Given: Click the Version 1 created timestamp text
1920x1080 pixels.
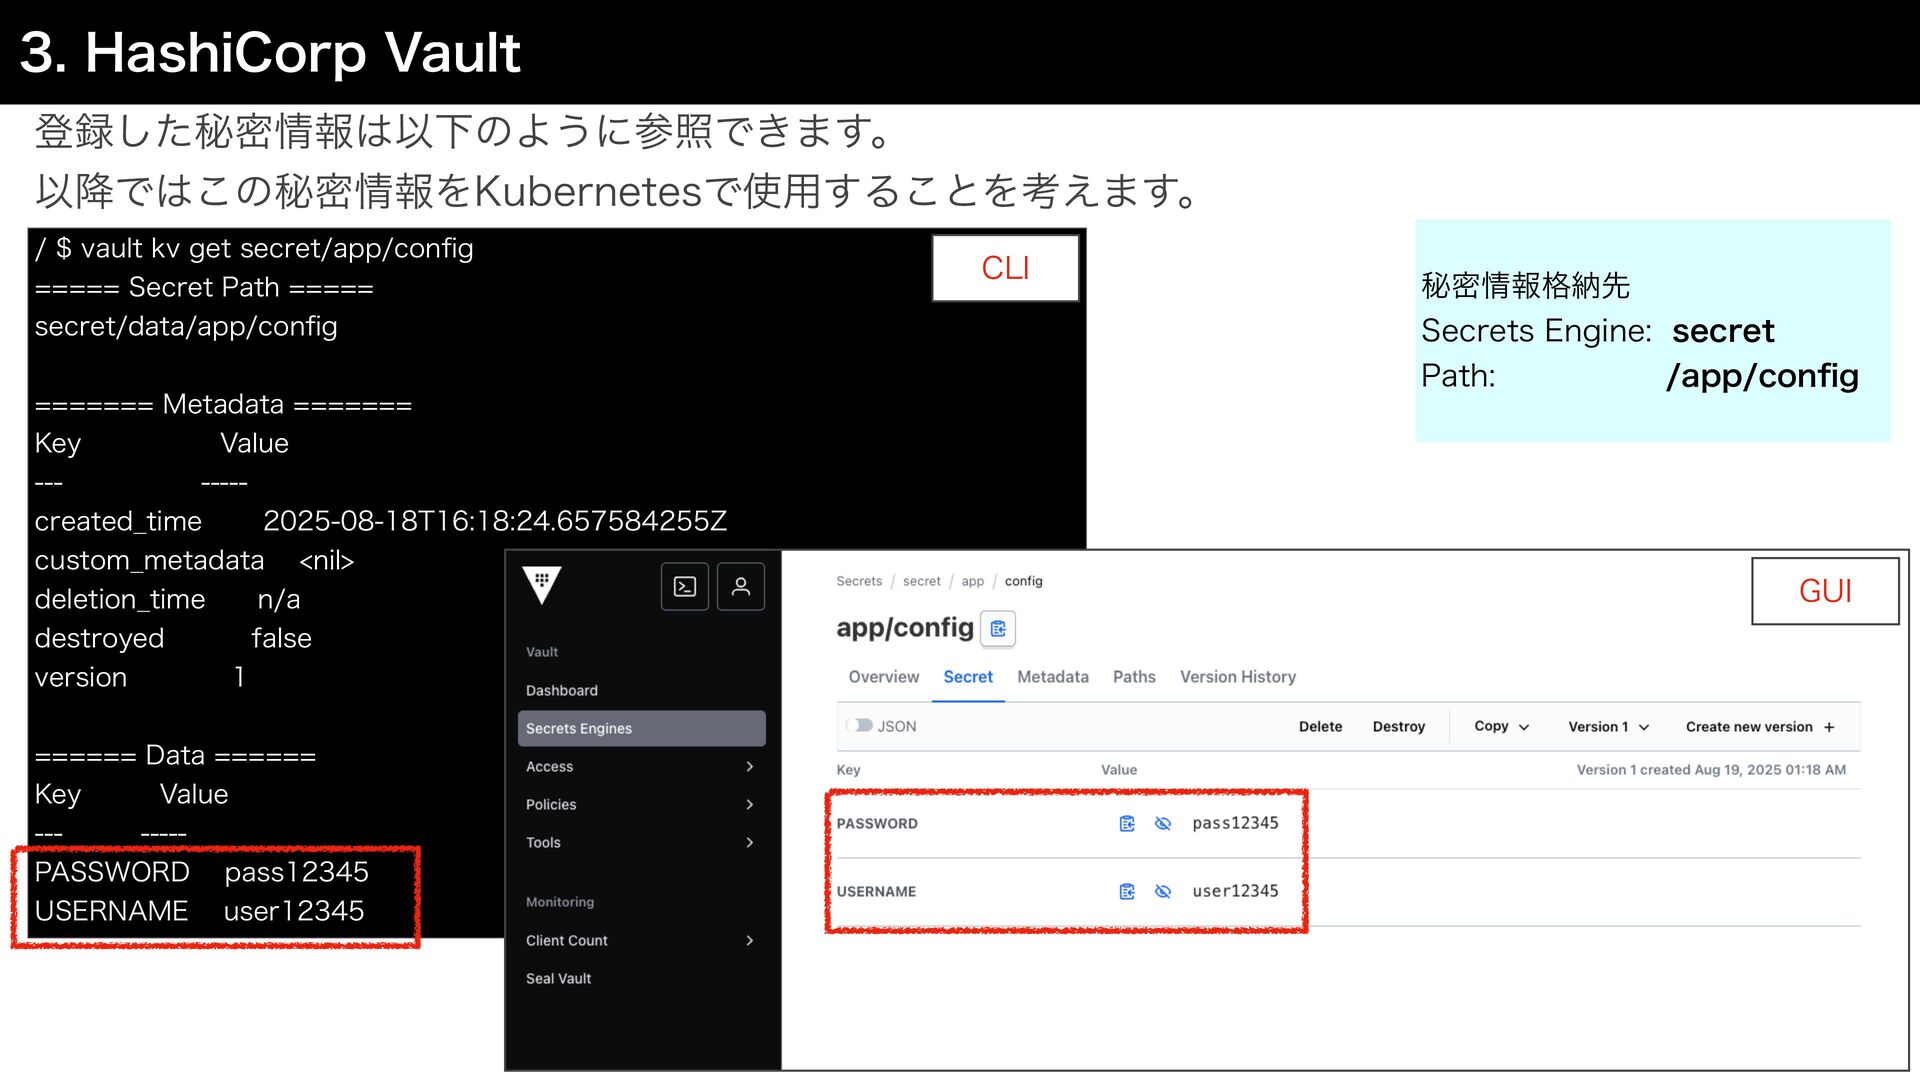Looking at the screenshot, I should [1711, 770].
